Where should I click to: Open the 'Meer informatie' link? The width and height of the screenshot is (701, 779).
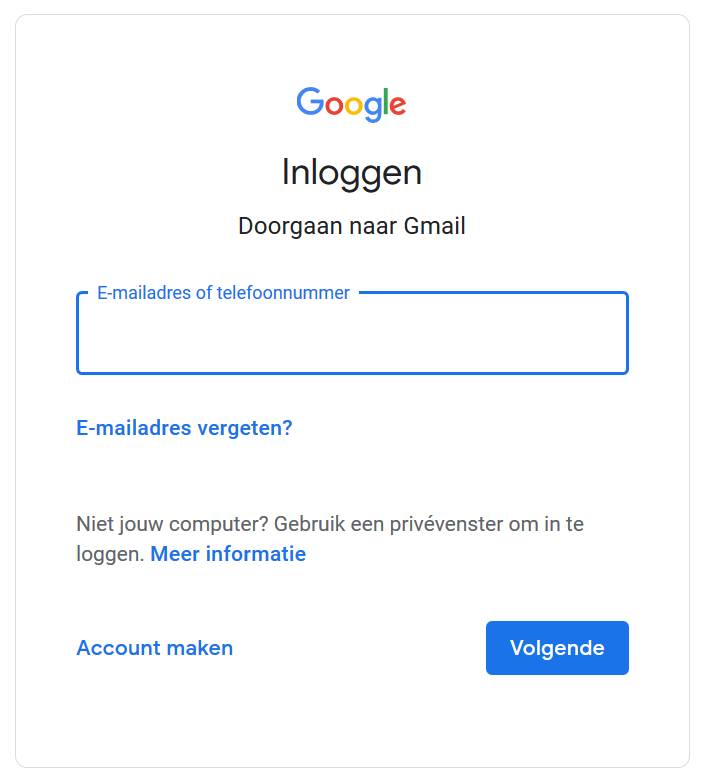click(x=228, y=554)
